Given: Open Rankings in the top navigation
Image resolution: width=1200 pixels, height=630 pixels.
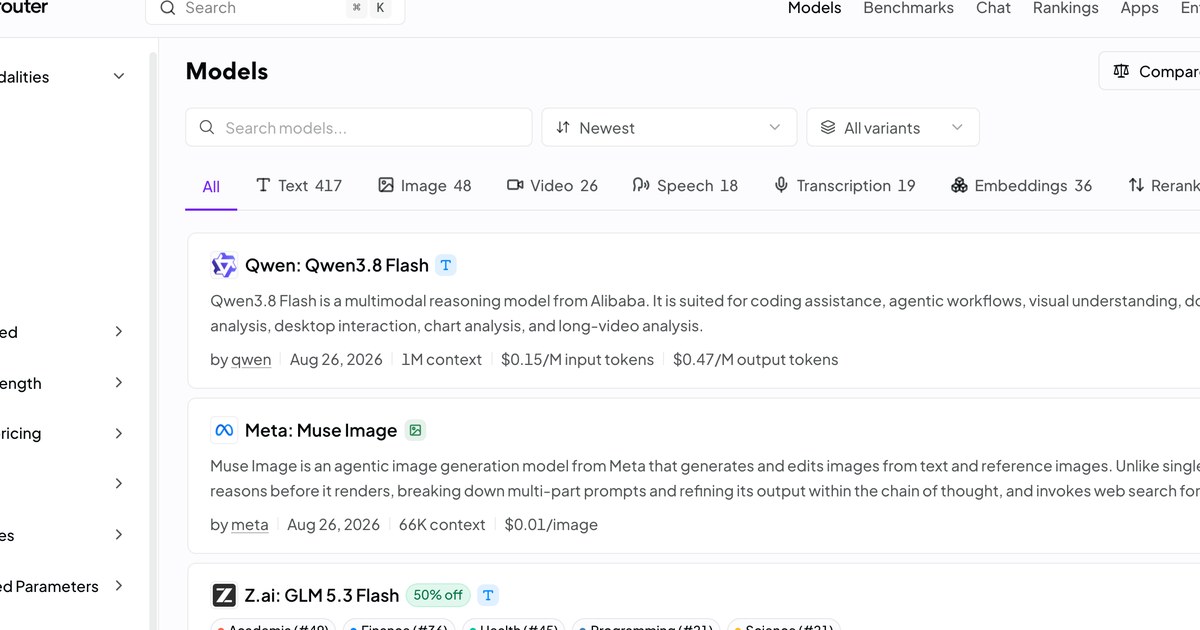Looking at the screenshot, I should (1066, 8).
